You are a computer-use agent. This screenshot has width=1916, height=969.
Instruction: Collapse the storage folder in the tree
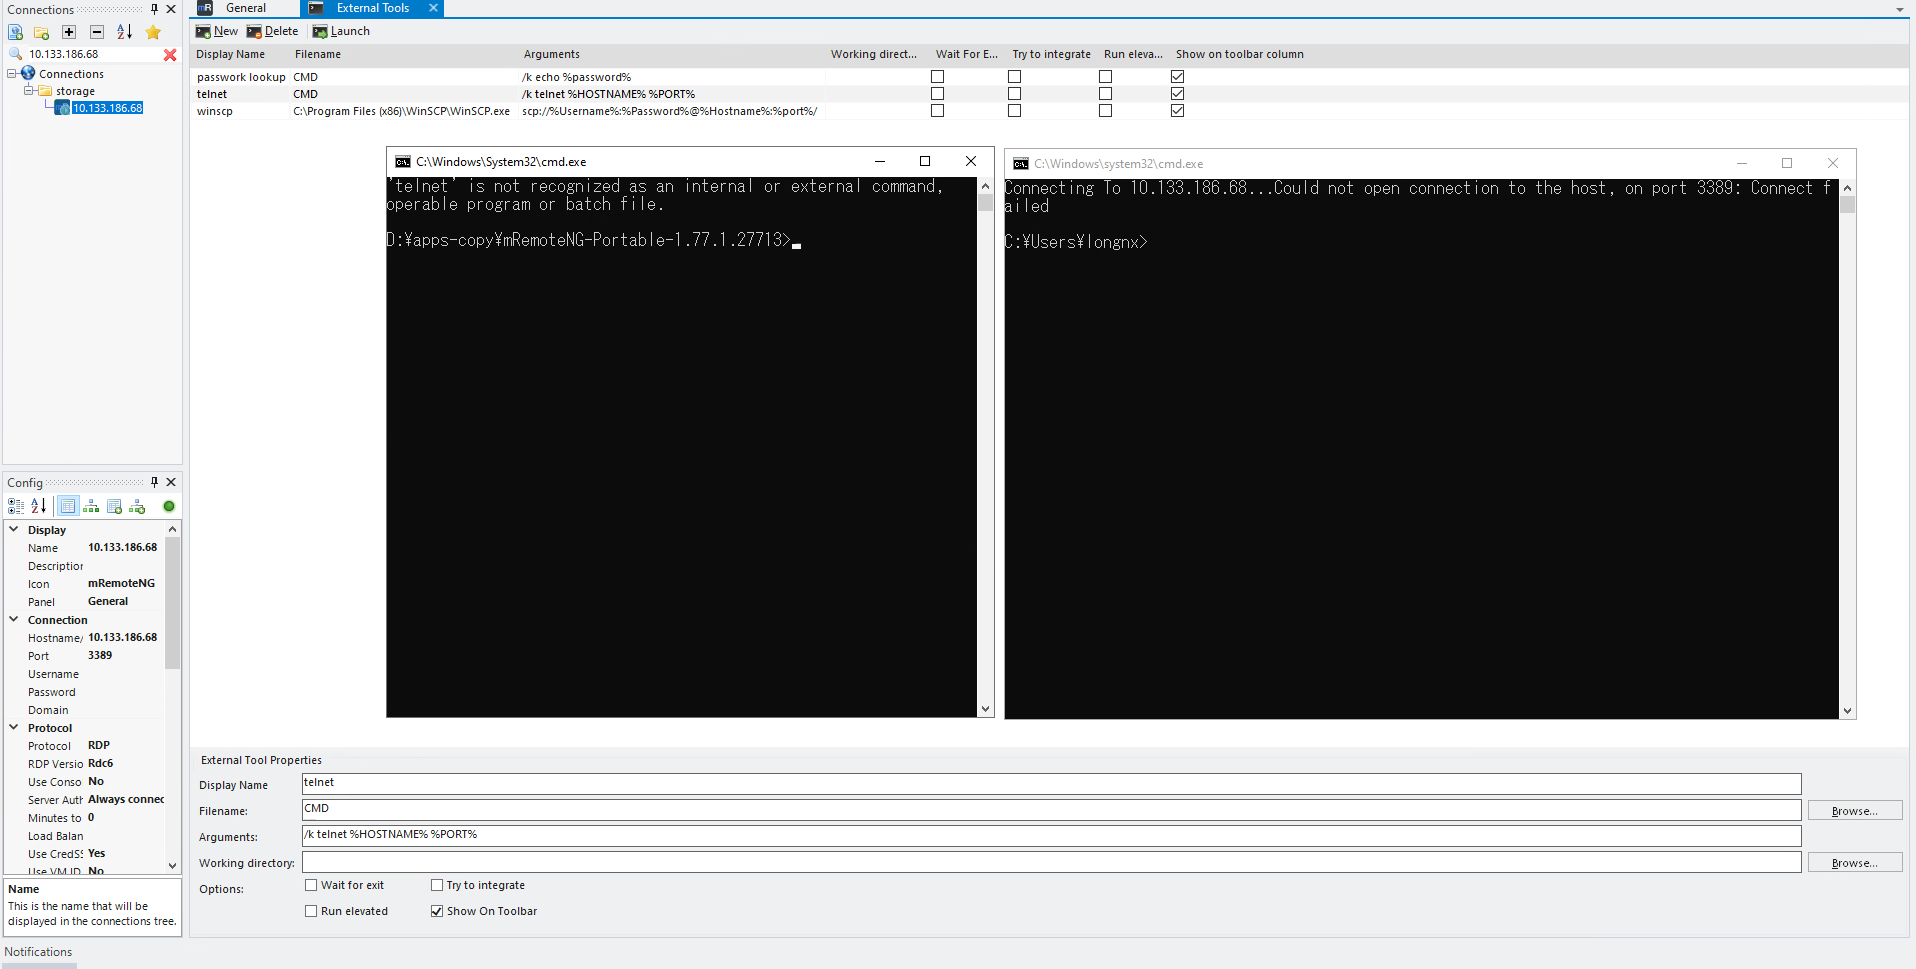(x=30, y=90)
